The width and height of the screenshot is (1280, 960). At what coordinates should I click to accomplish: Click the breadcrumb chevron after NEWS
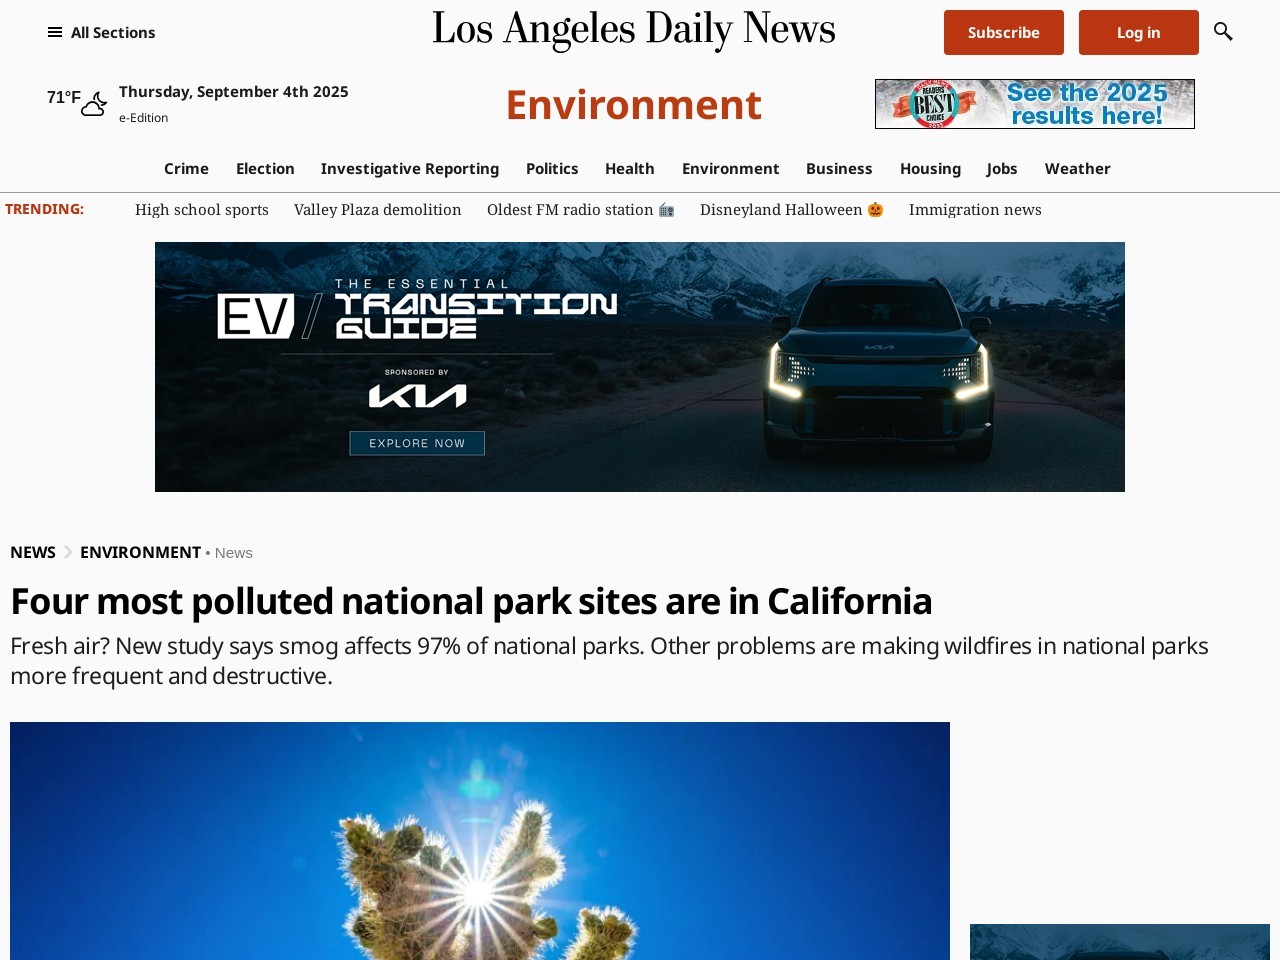(x=68, y=552)
